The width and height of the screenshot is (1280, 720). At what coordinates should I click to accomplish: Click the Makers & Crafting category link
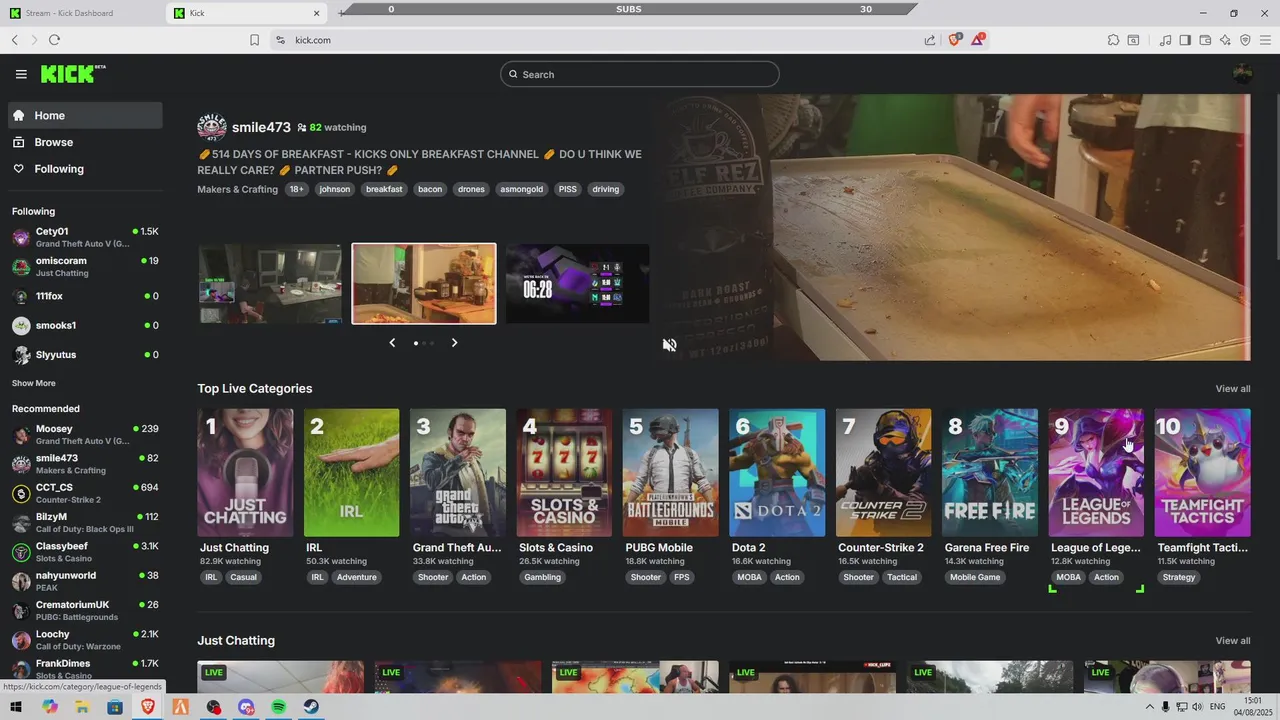click(237, 189)
